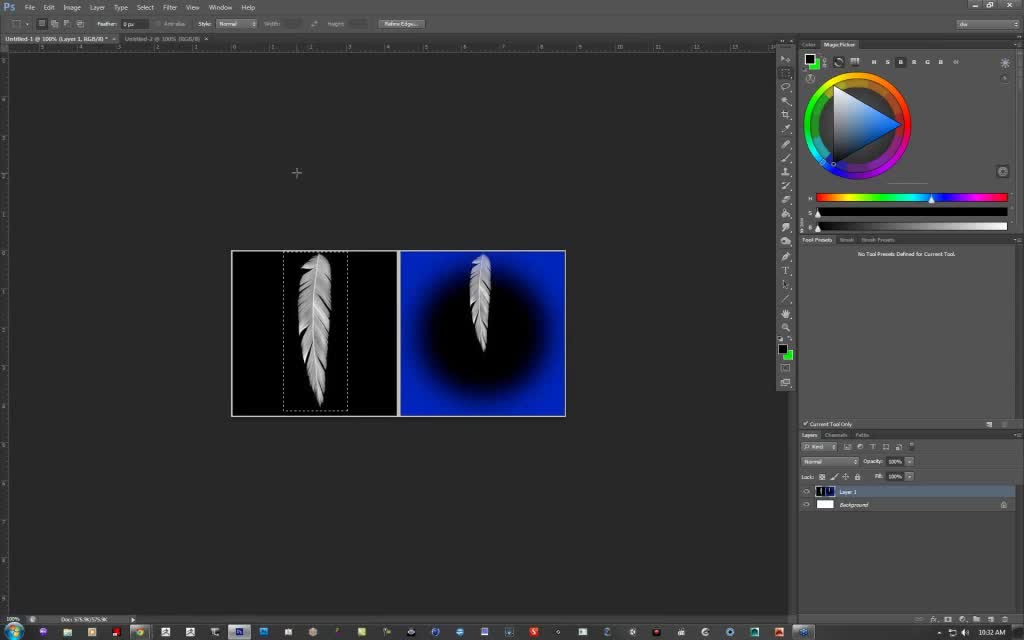Screen dimensions: 1024x640
Task: Select the Zoom tool
Action: tap(786, 327)
